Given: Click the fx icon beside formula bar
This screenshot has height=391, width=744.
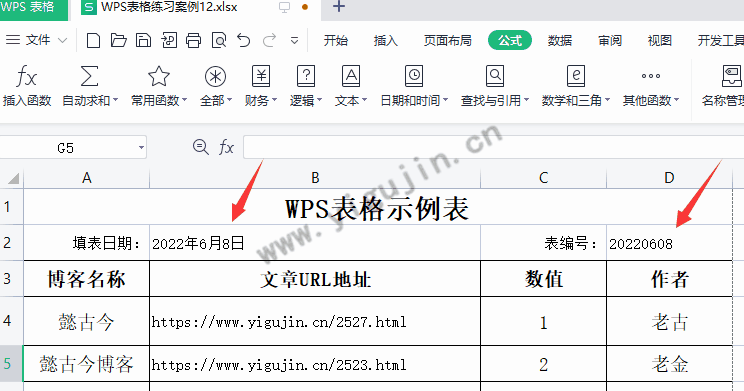Looking at the screenshot, I should [x=226, y=147].
